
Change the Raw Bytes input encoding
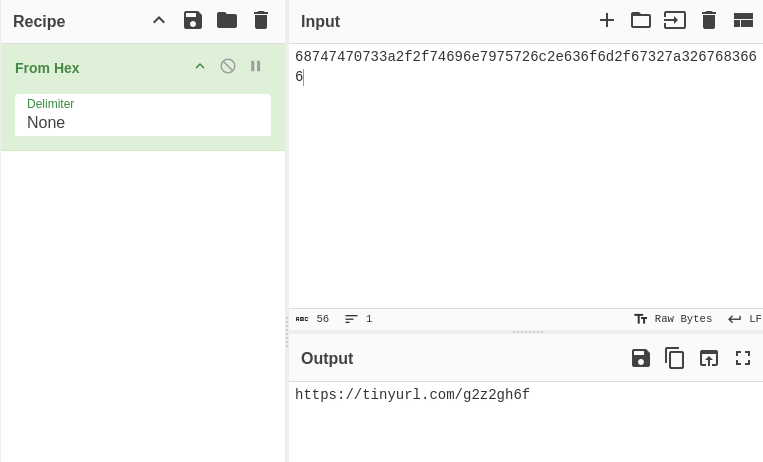[673, 319]
